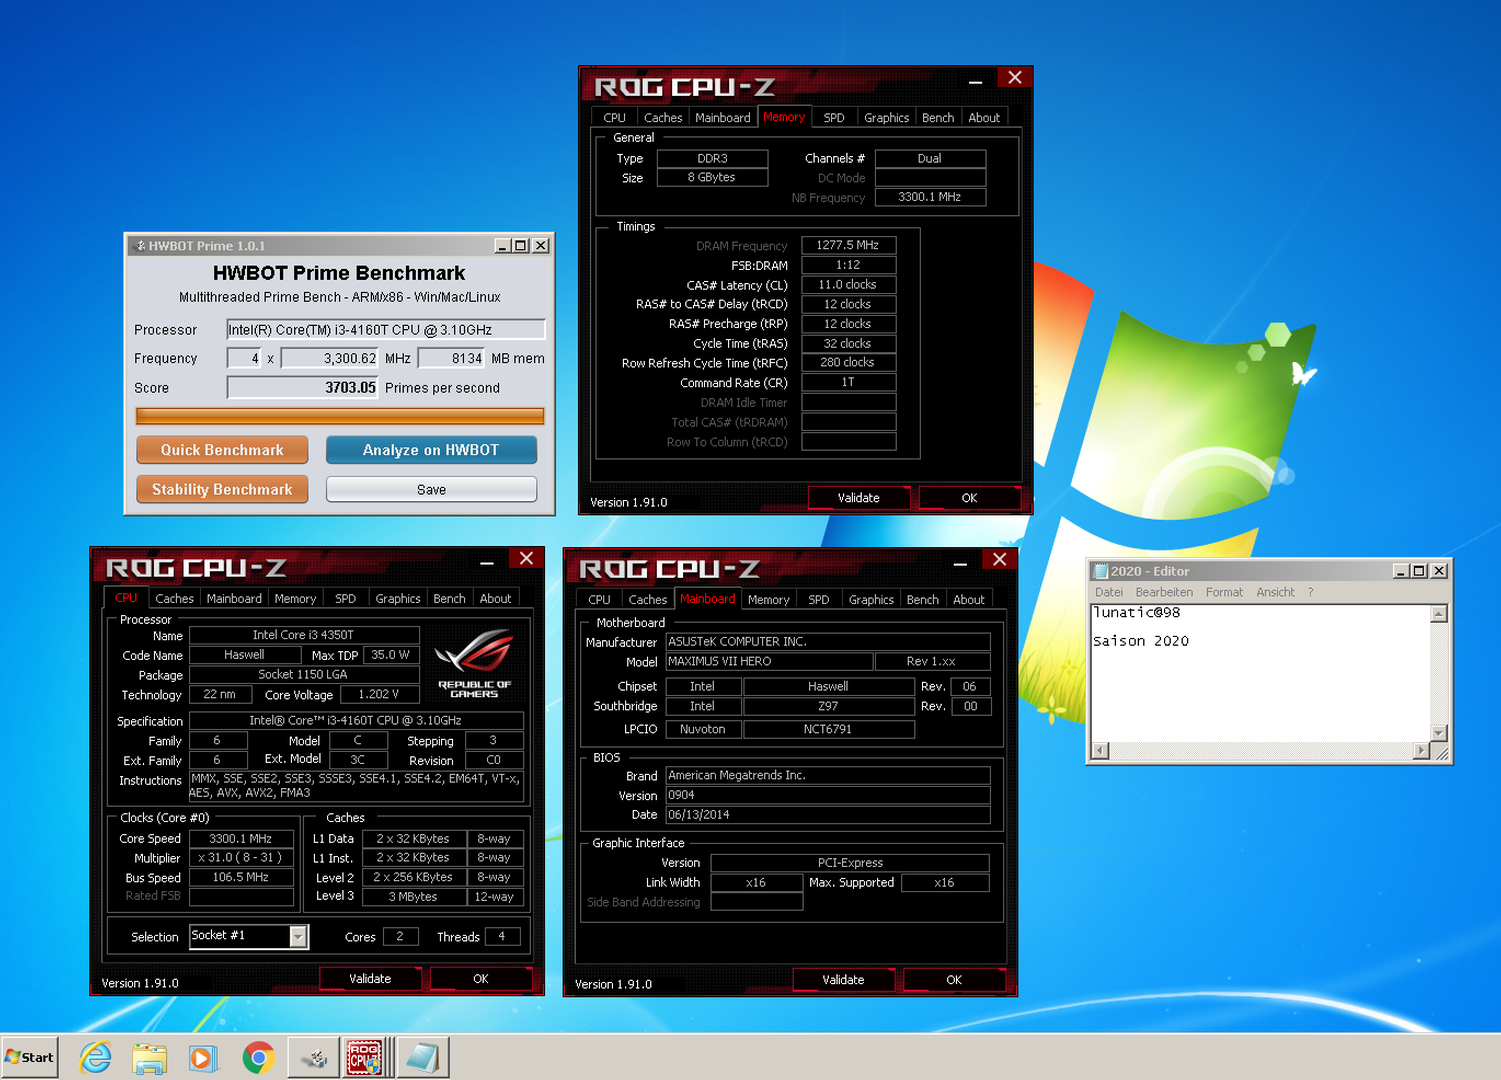Maximize the 2020 Editor window

1418,571
